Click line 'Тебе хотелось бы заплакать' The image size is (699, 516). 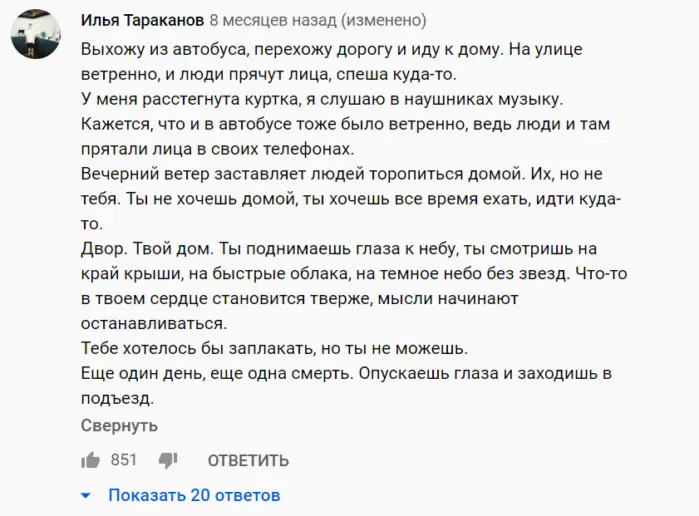(274, 348)
